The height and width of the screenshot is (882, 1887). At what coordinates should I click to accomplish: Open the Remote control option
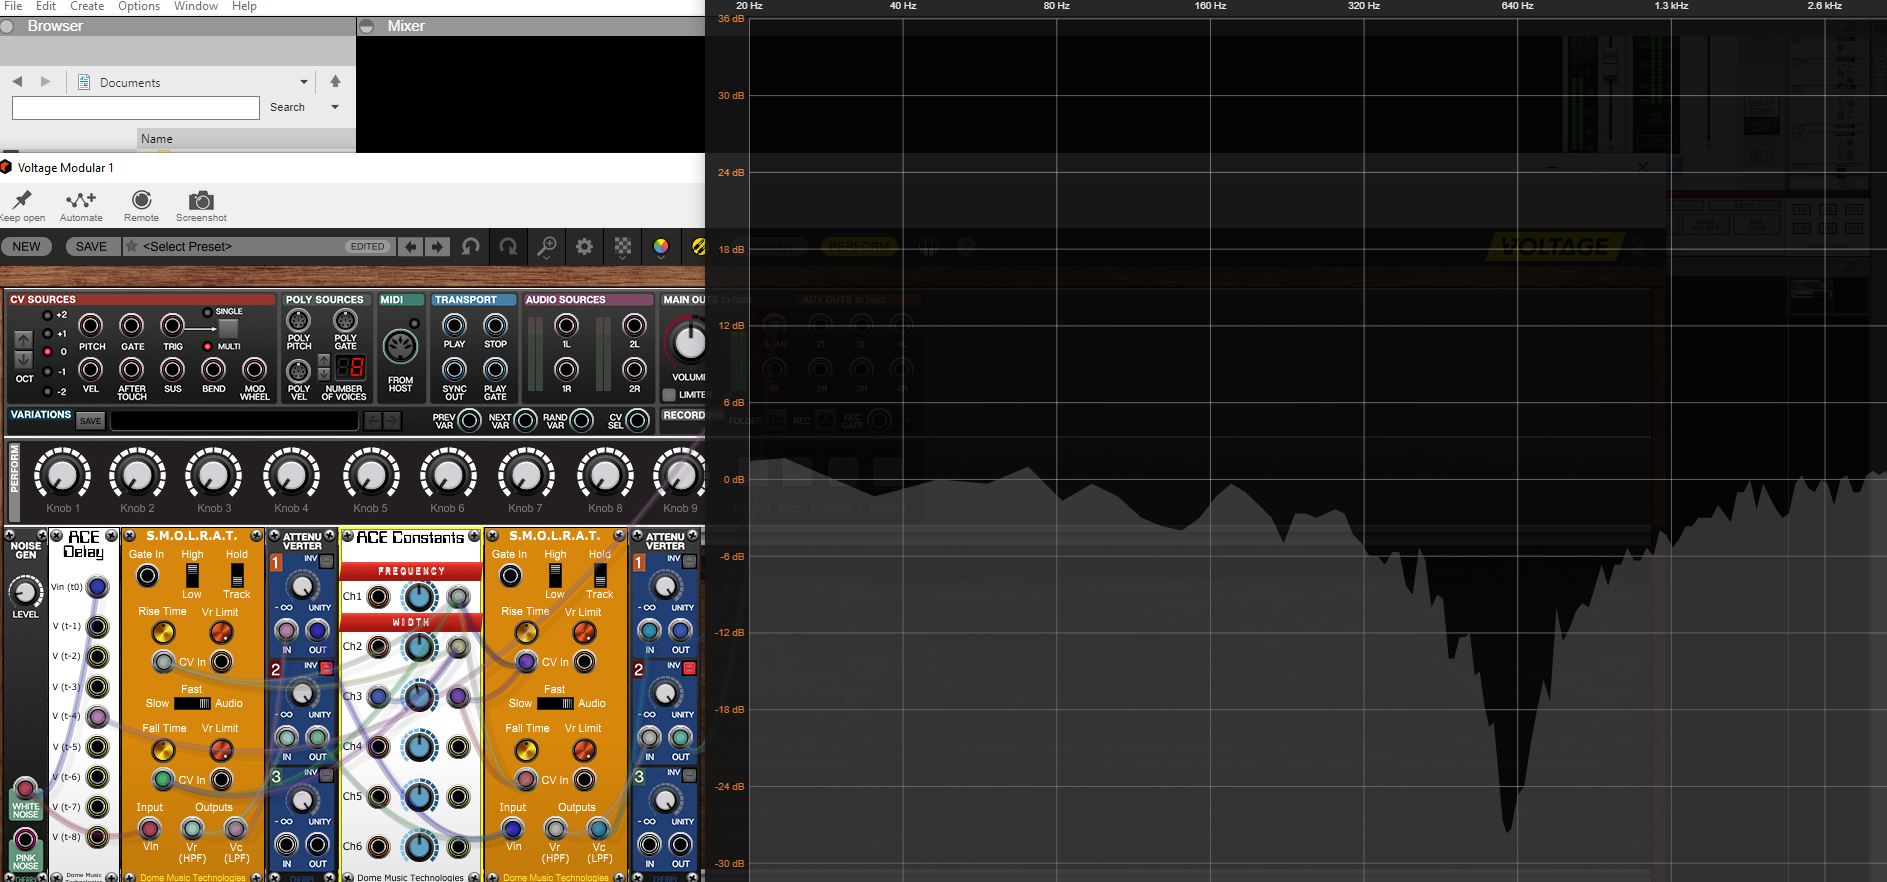pos(141,206)
